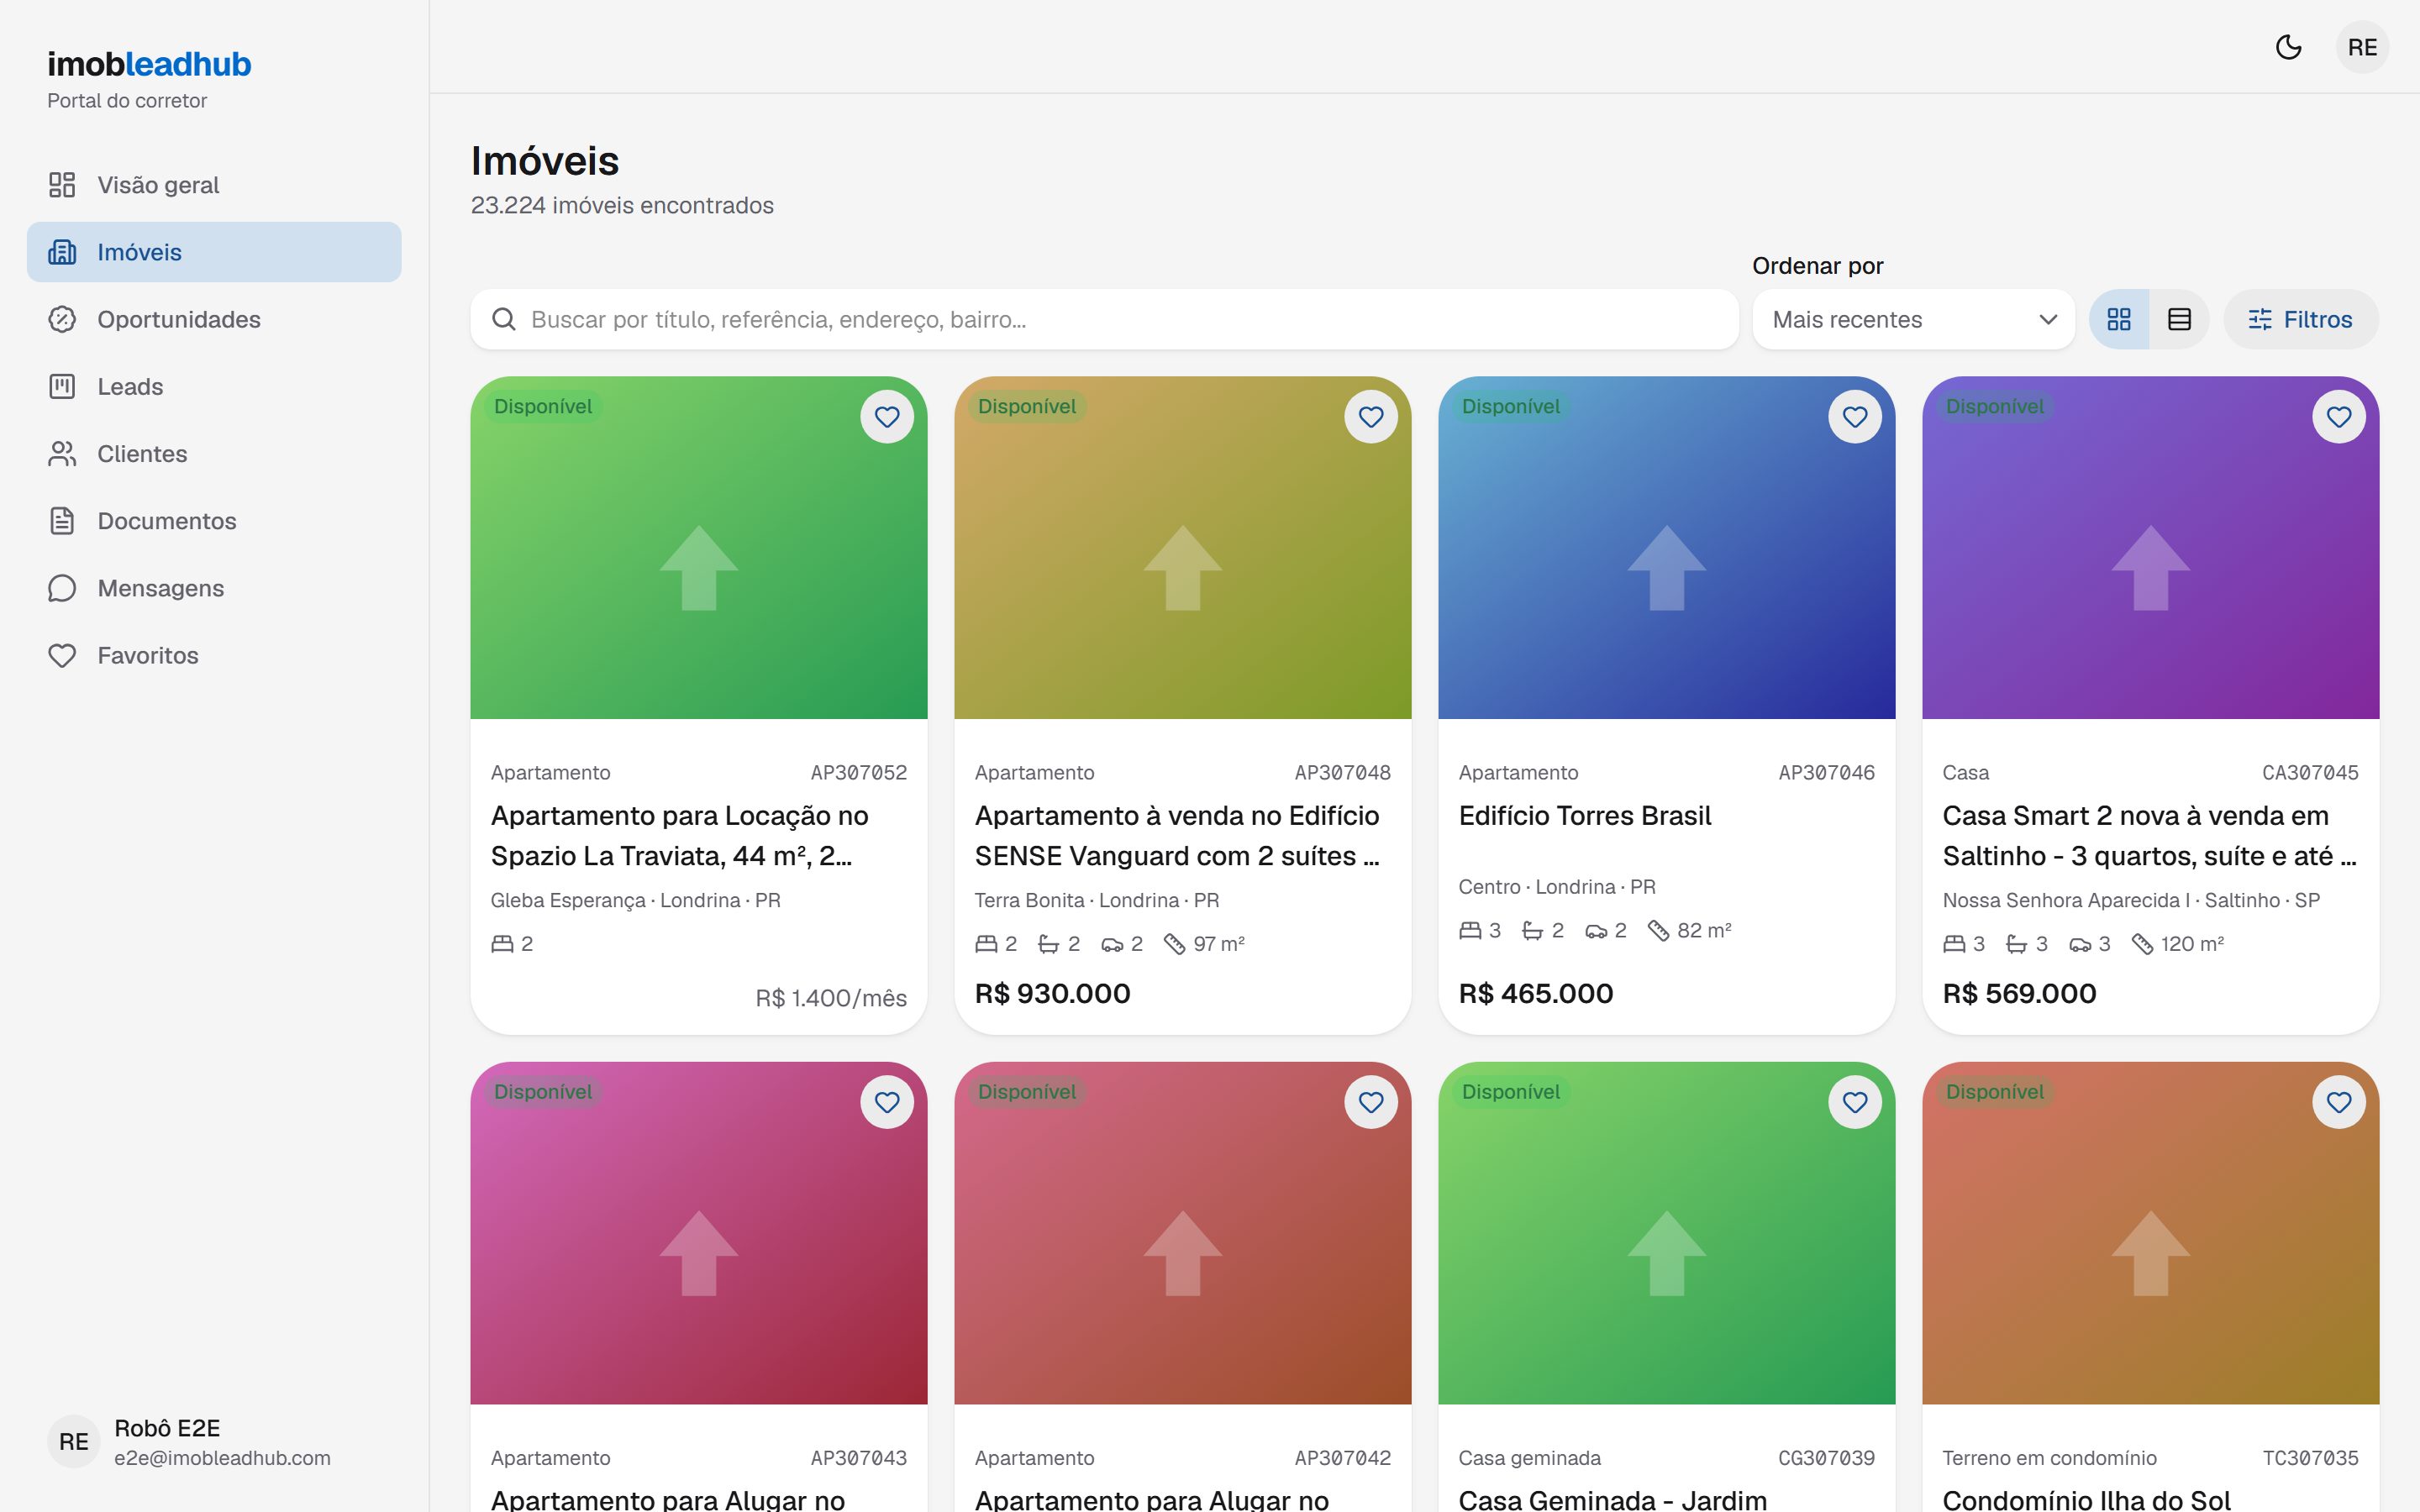
Task: Click the Leads sidebar icon
Action: click(62, 386)
